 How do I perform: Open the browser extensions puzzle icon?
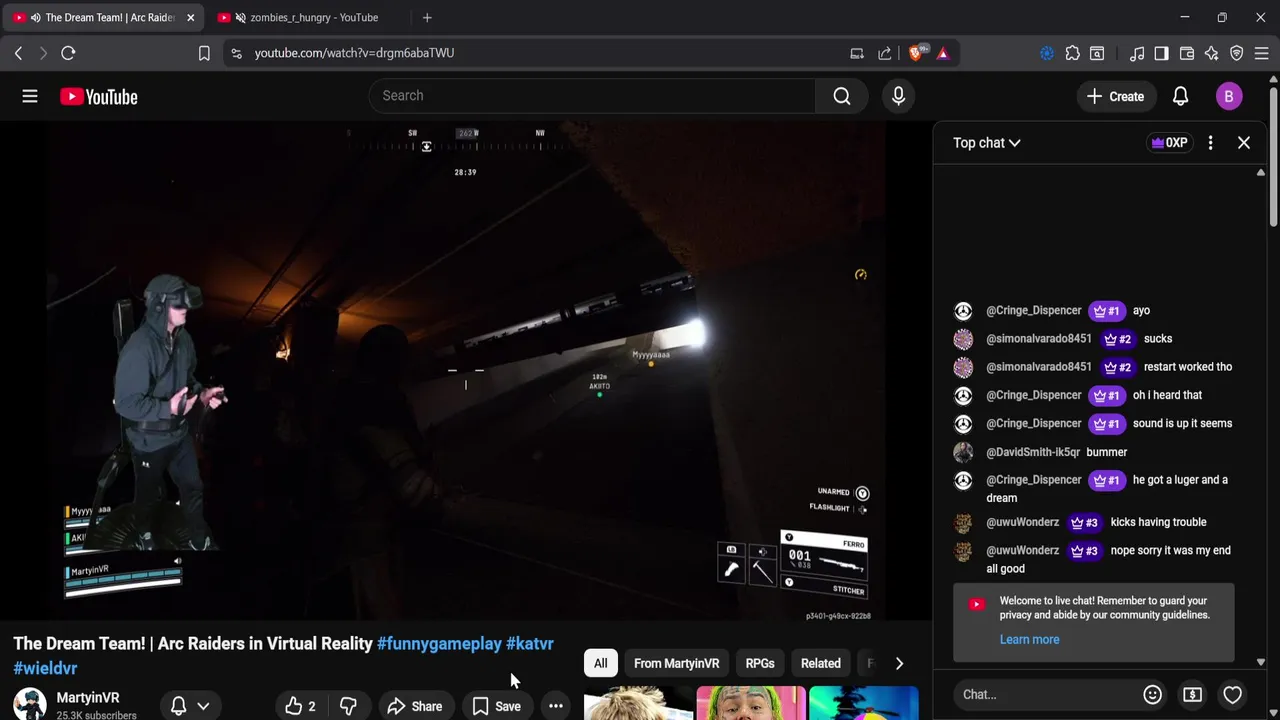click(1072, 53)
